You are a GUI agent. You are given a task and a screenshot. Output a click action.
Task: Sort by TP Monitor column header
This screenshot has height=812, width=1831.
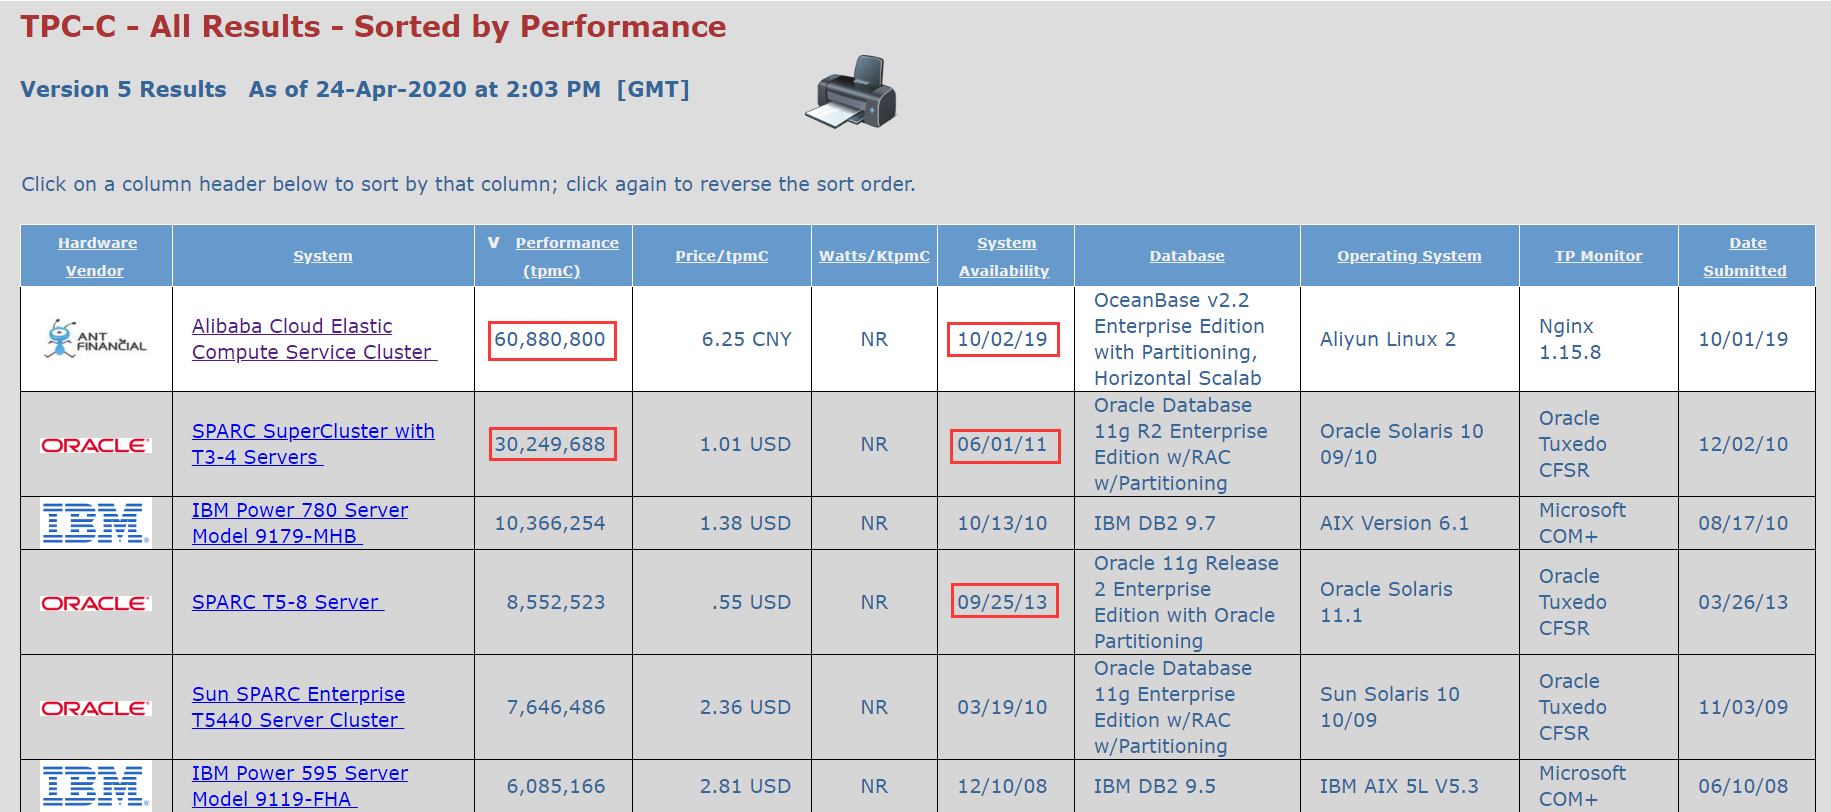tap(1598, 256)
